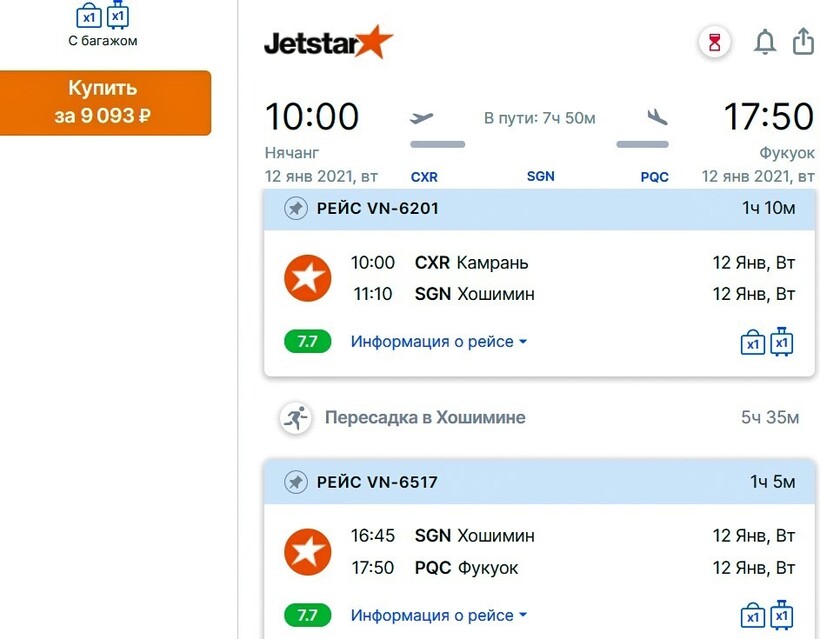The width and height of the screenshot is (820, 639).
Task: Click the share icon at top right
Action: click(803, 41)
